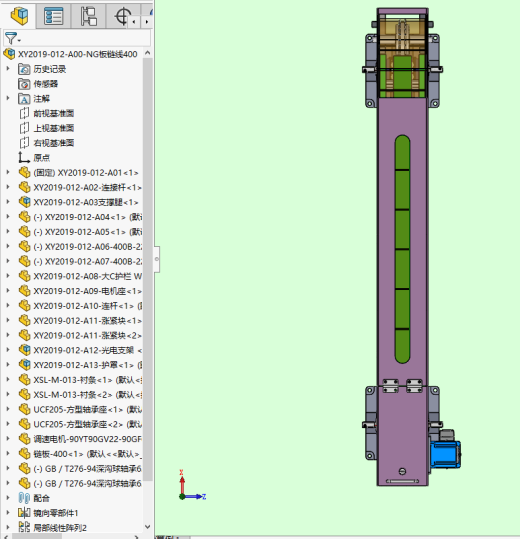Click the 镜向零部件1 mirror icon
Screen dimensions: 520x539
click(x=24, y=513)
